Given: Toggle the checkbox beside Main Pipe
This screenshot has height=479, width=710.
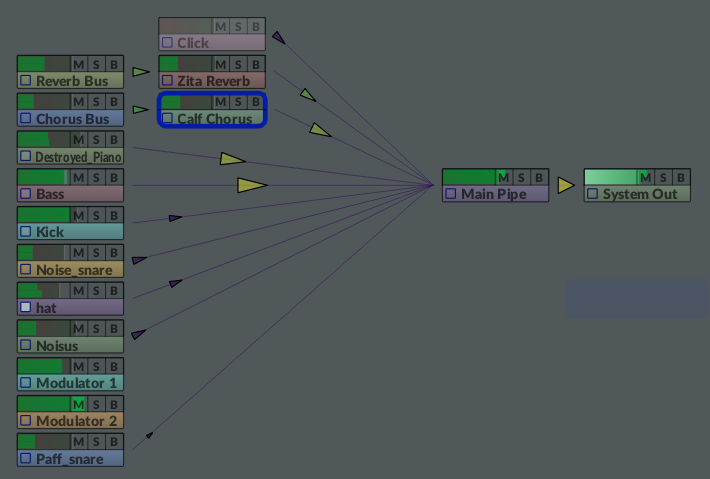Looking at the screenshot, I should 451,194.
